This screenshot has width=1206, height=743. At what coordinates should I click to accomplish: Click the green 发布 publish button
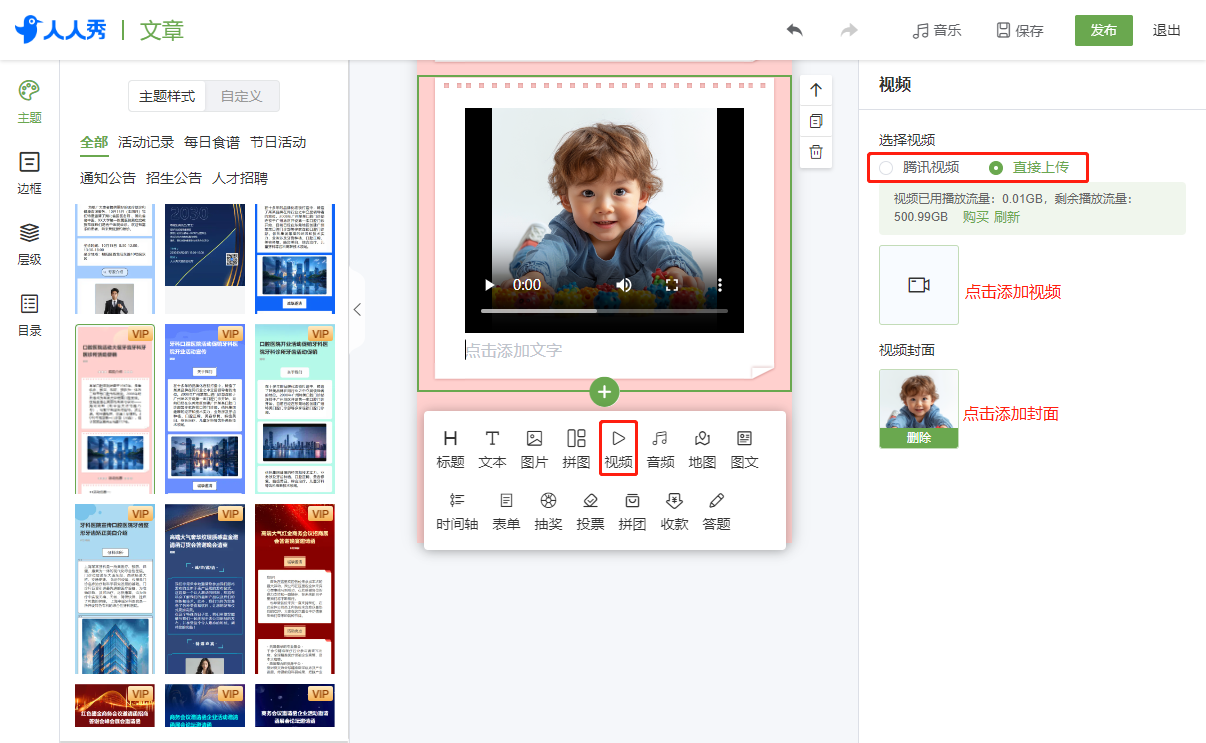[1104, 30]
